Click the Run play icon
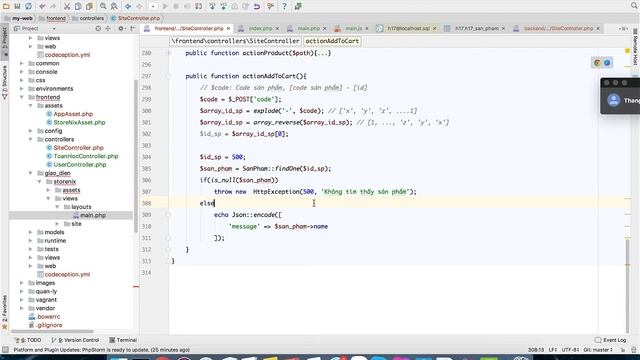The height and width of the screenshot is (360, 640). [x=165, y=6]
